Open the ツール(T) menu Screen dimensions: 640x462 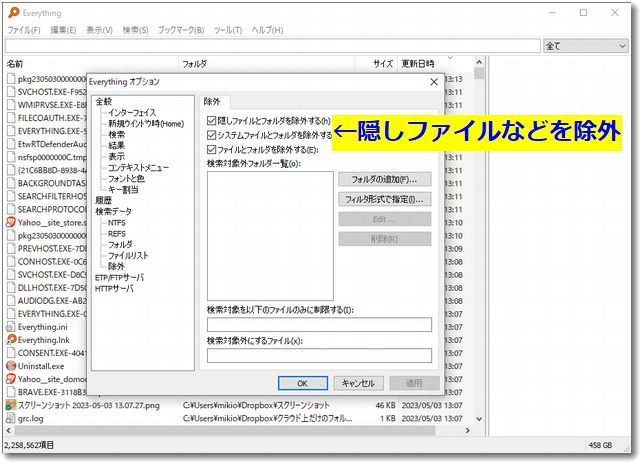[x=228, y=30]
